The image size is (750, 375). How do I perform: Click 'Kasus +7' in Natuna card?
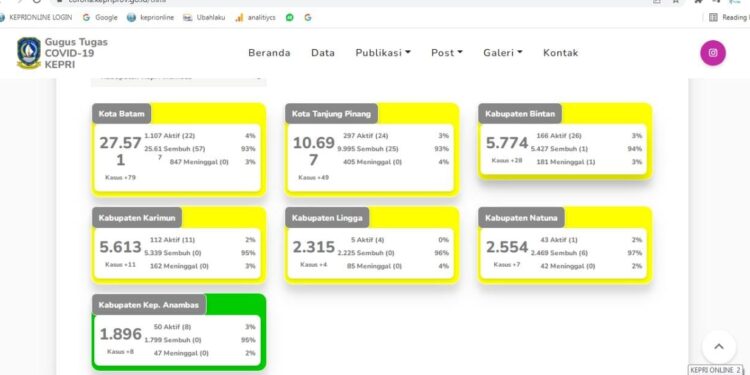click(507, 265)
